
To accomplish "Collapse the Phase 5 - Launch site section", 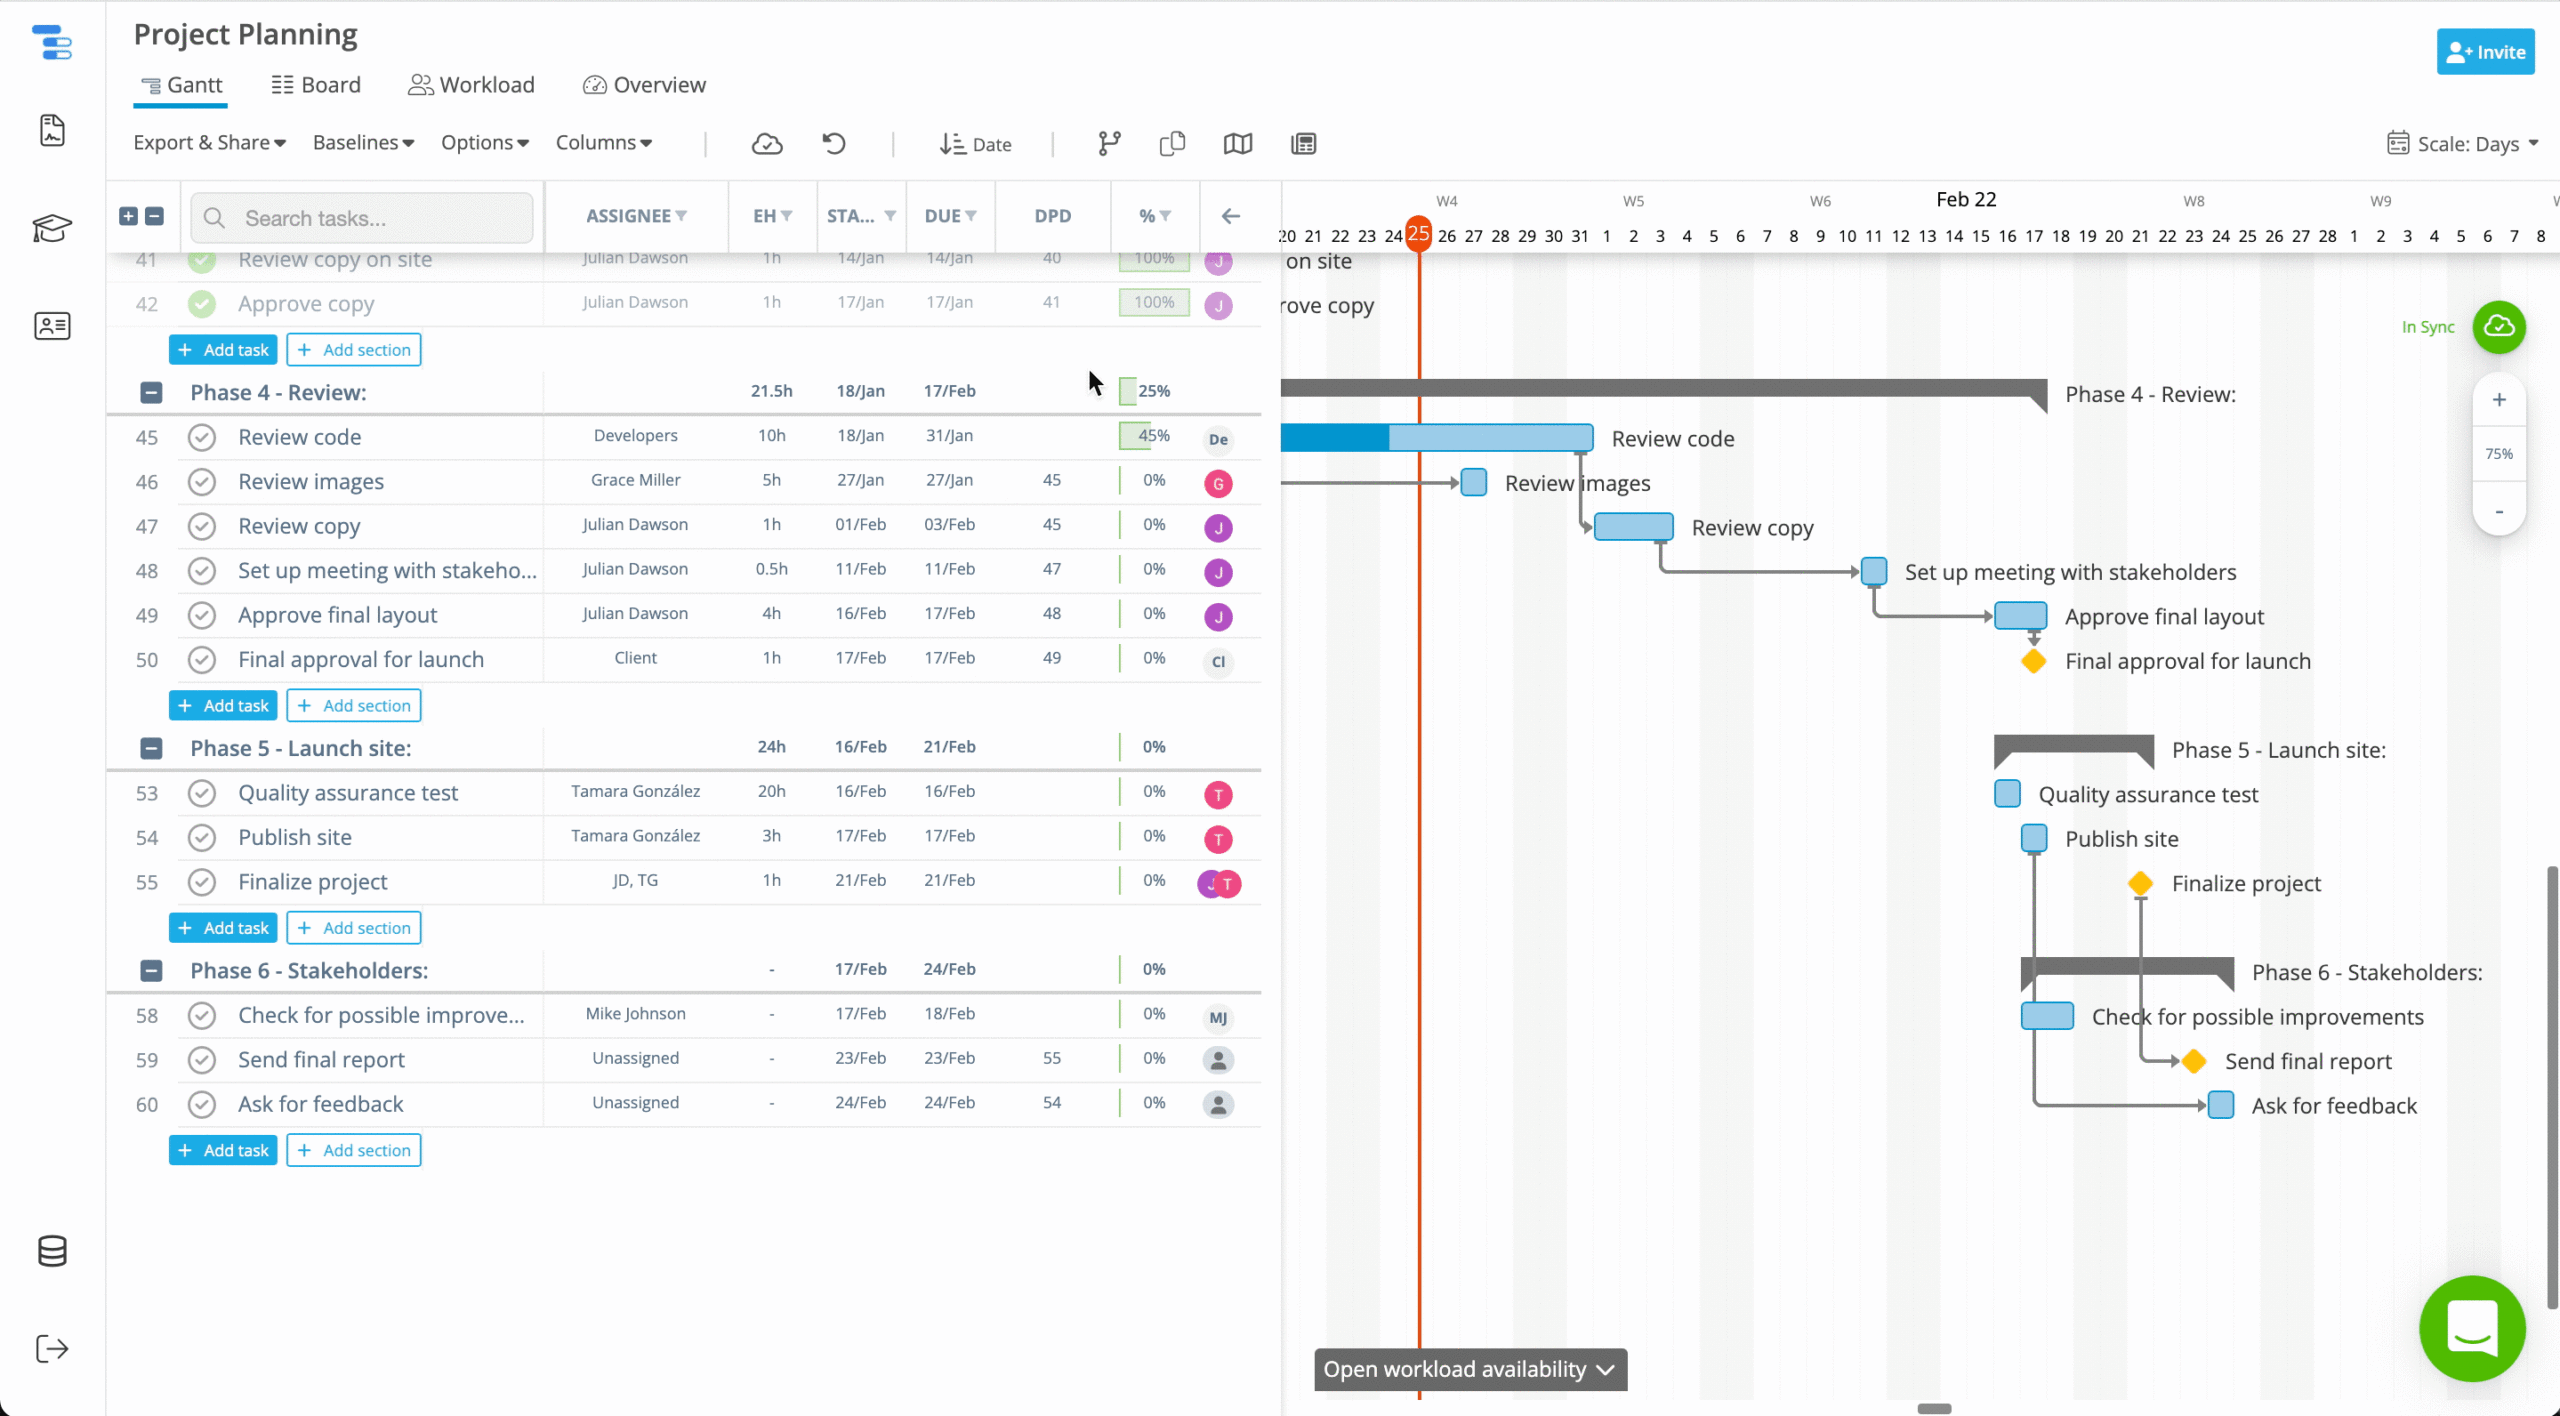I will tap(151, 748).
